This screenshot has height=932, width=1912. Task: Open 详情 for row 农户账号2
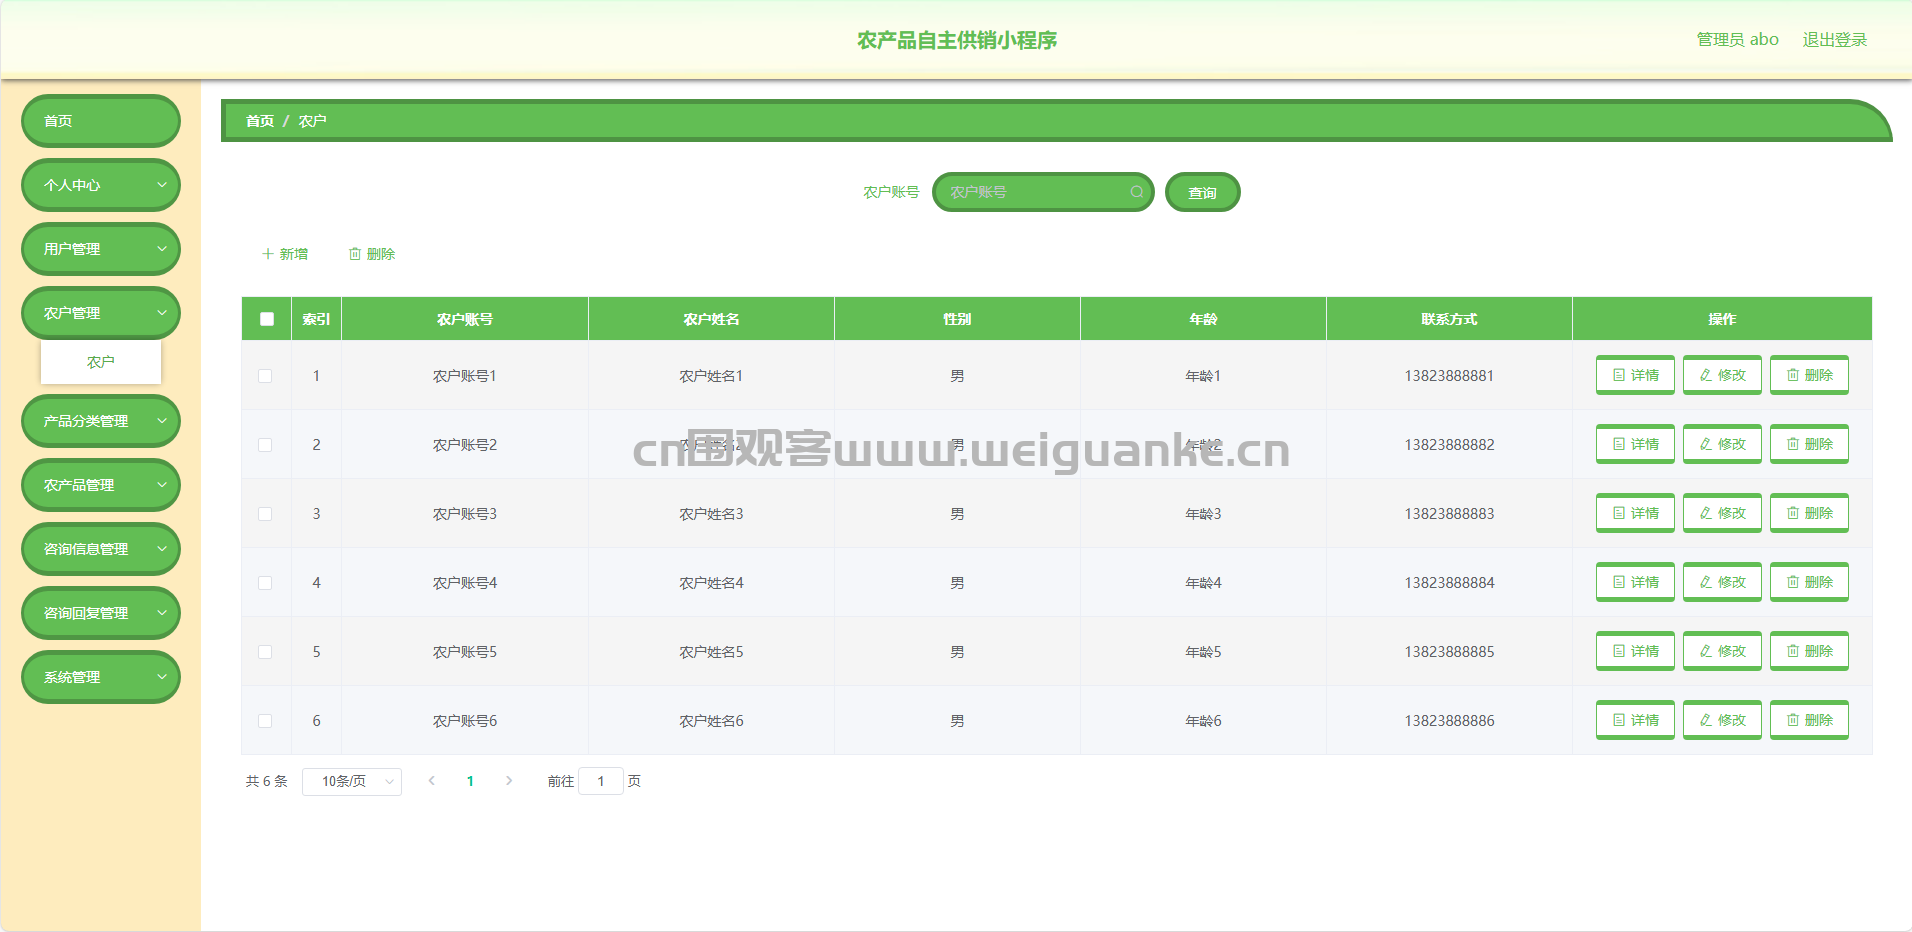1635,444
